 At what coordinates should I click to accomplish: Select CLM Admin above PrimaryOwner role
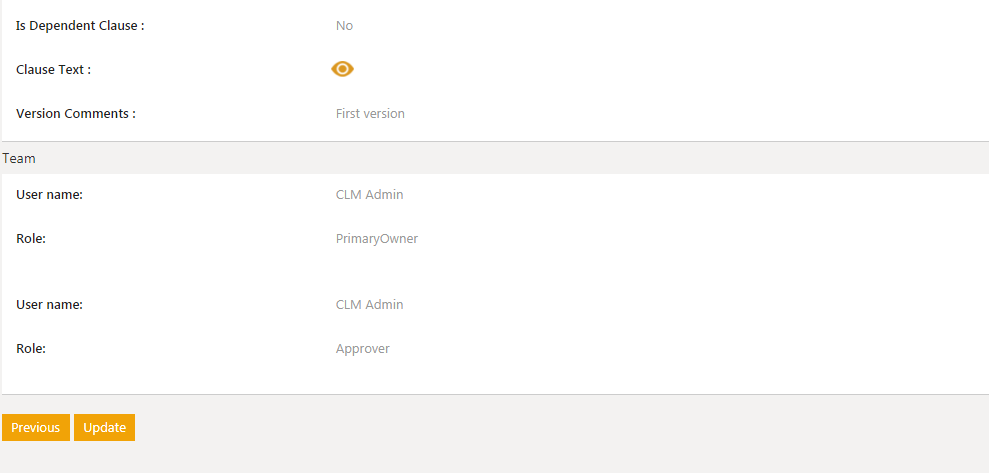pyautogui.click(x=369, y=194)
